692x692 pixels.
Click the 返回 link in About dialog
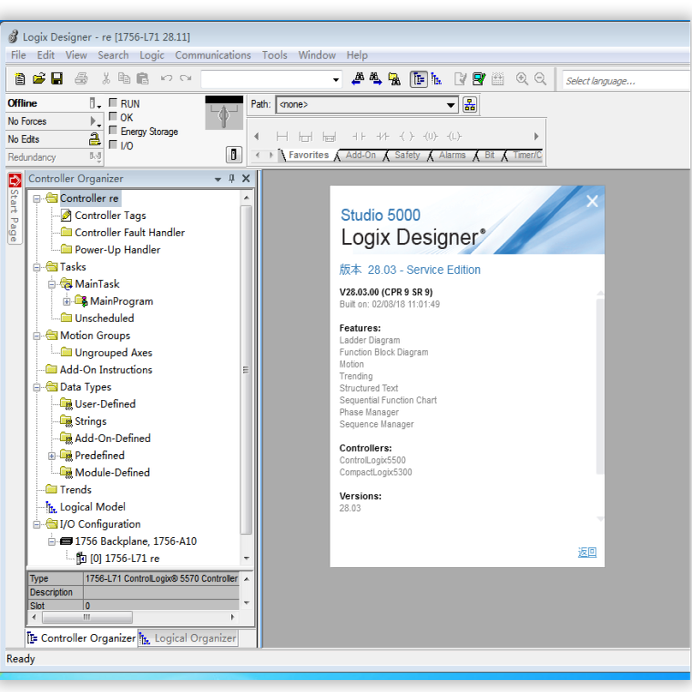[x=587, y=552]
